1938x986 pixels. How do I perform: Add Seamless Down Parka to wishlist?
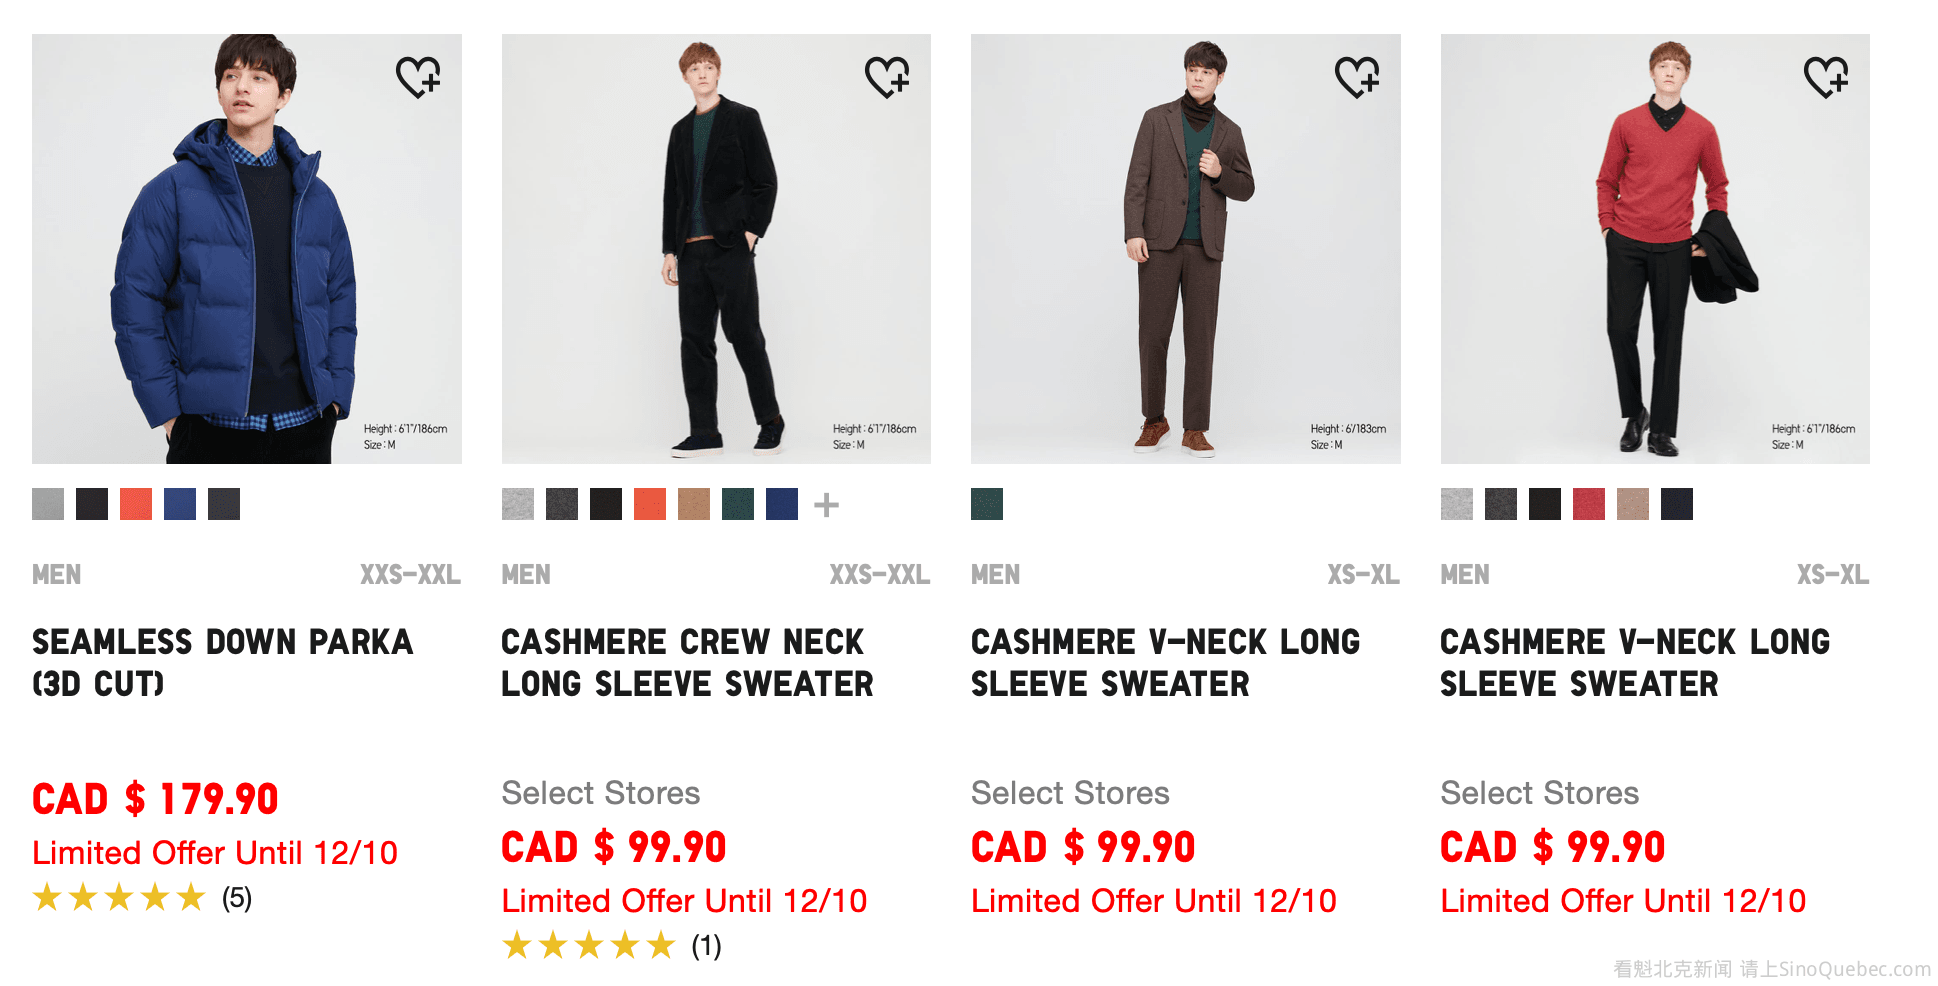tap(418, 77)
